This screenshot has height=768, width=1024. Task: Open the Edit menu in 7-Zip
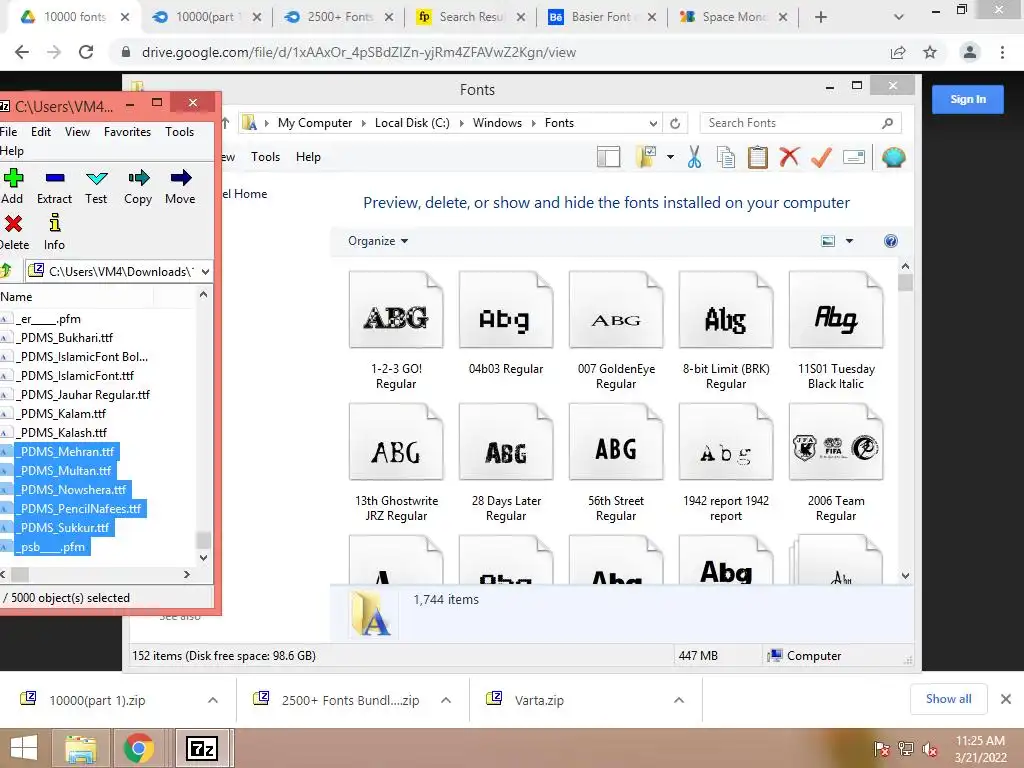tap(40, 131)
